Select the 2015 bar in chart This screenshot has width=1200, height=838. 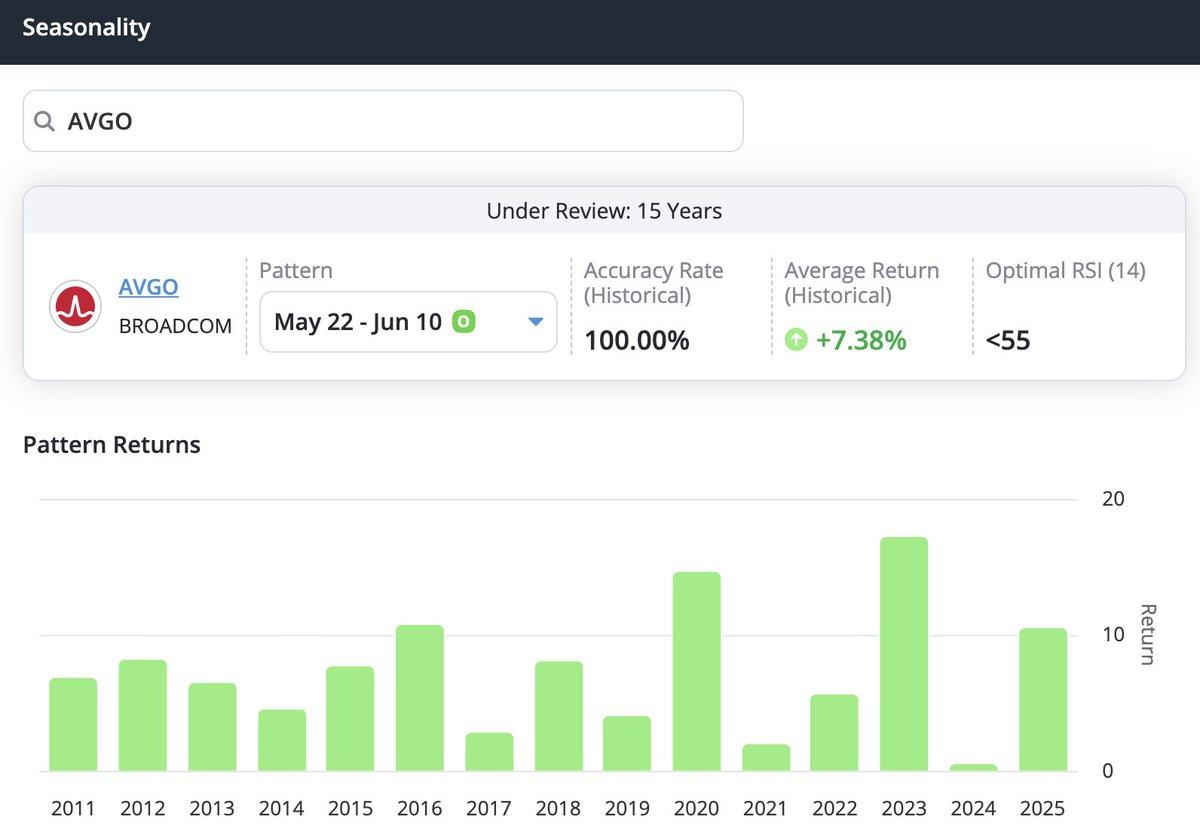[x=350, y=719]
